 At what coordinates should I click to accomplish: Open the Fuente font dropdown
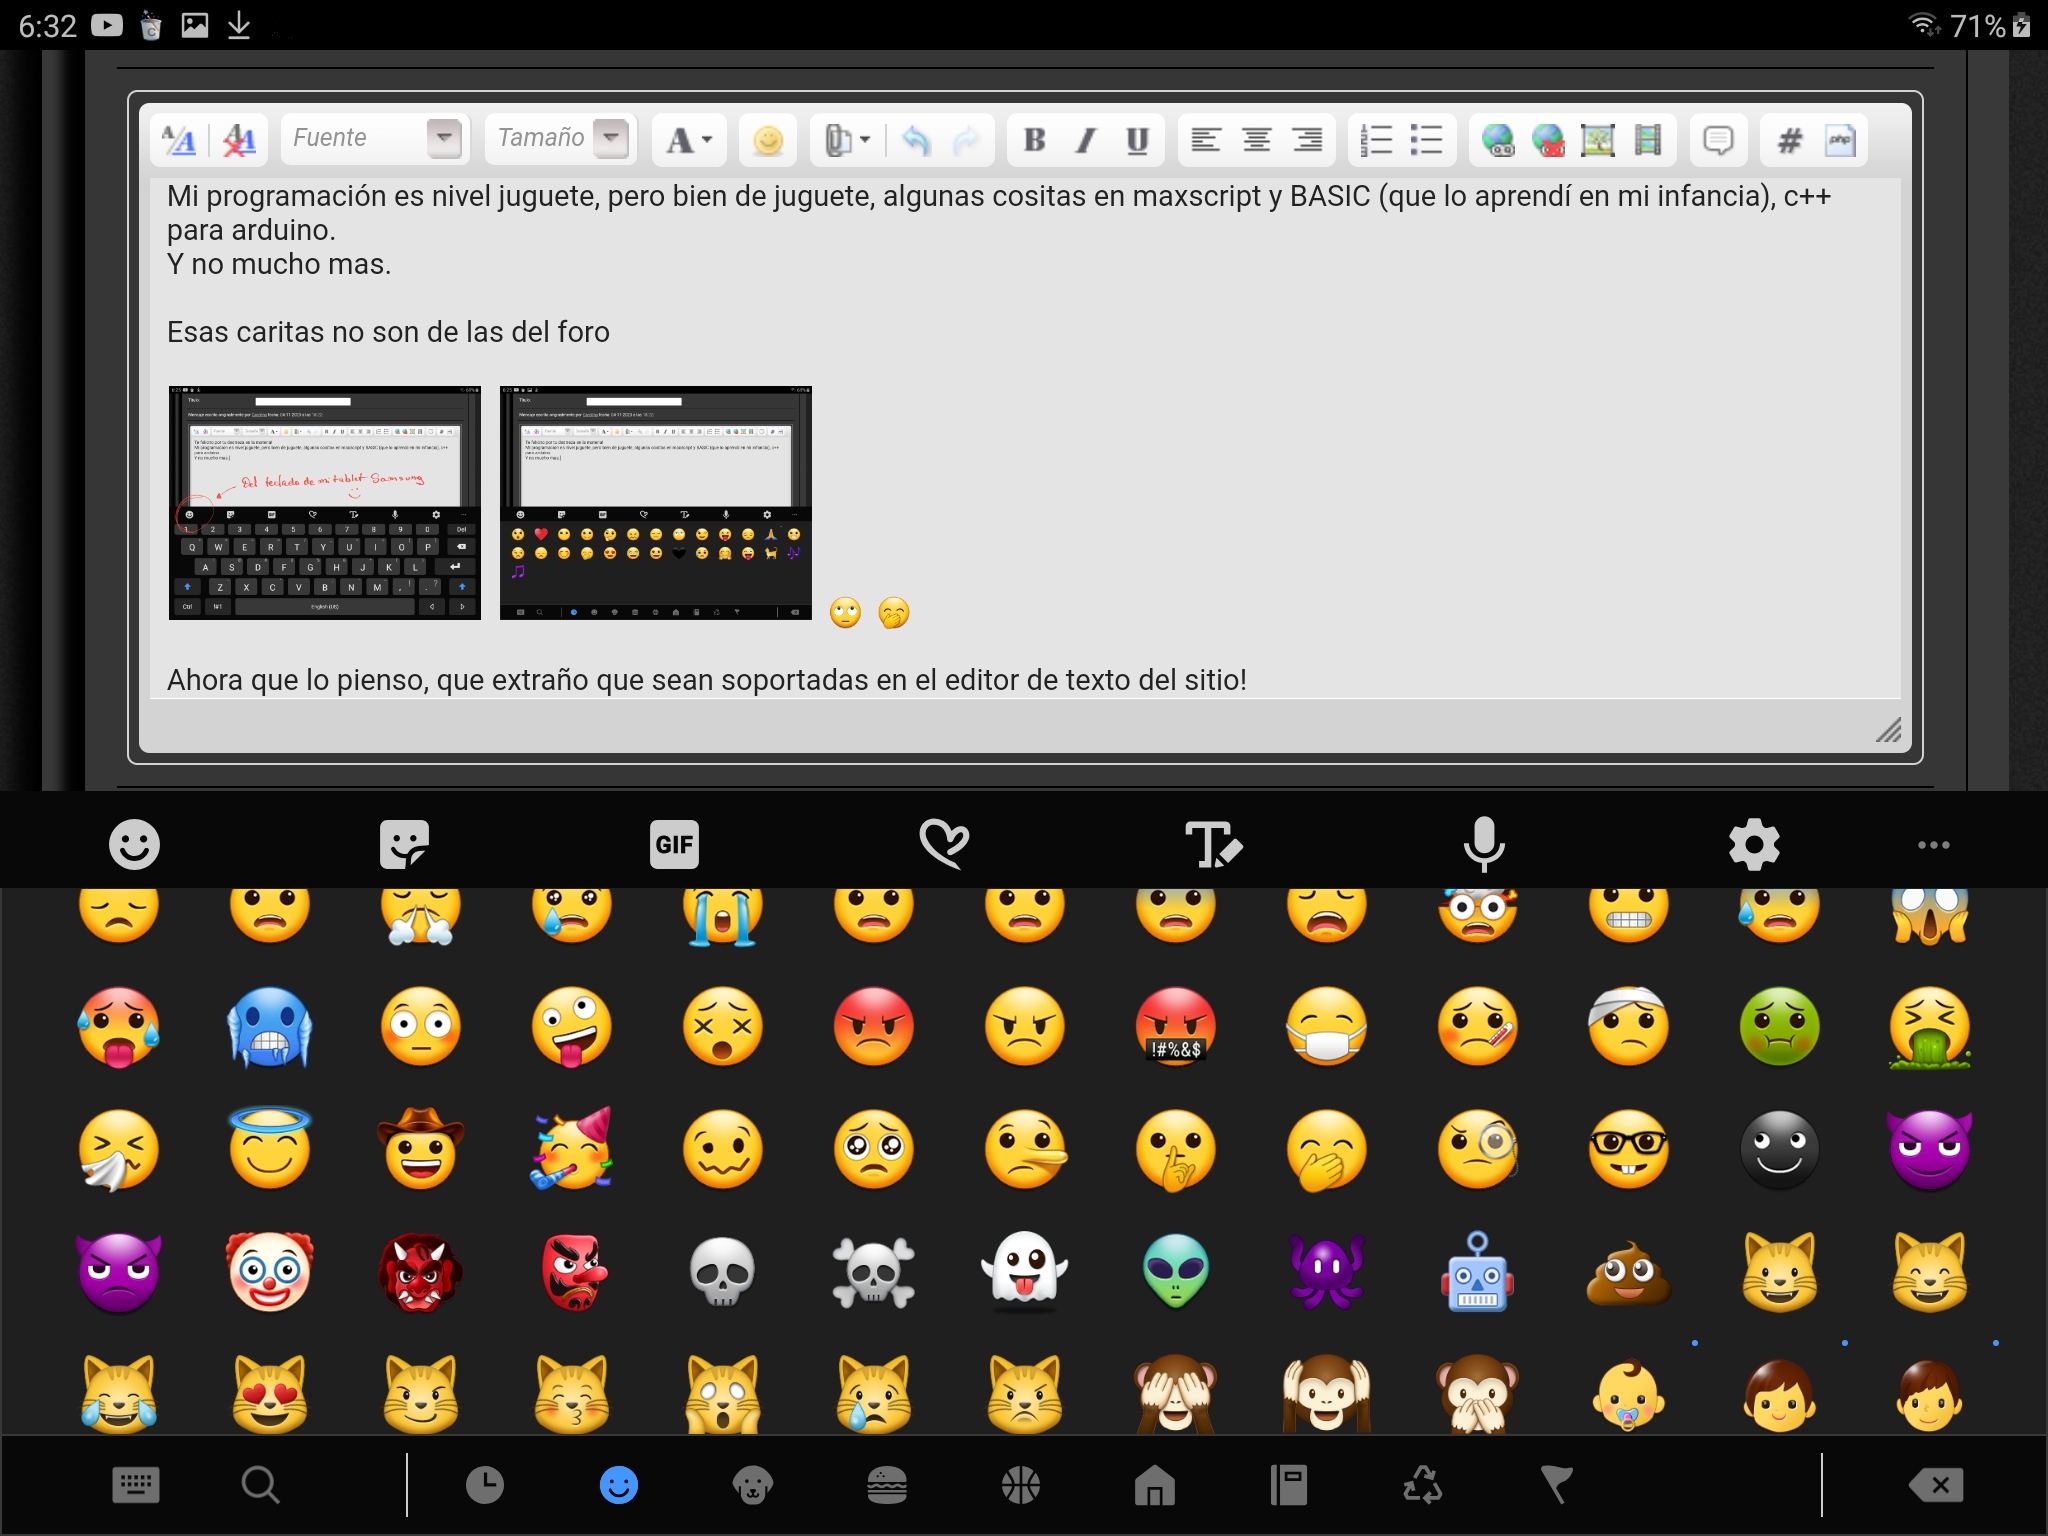444,138
